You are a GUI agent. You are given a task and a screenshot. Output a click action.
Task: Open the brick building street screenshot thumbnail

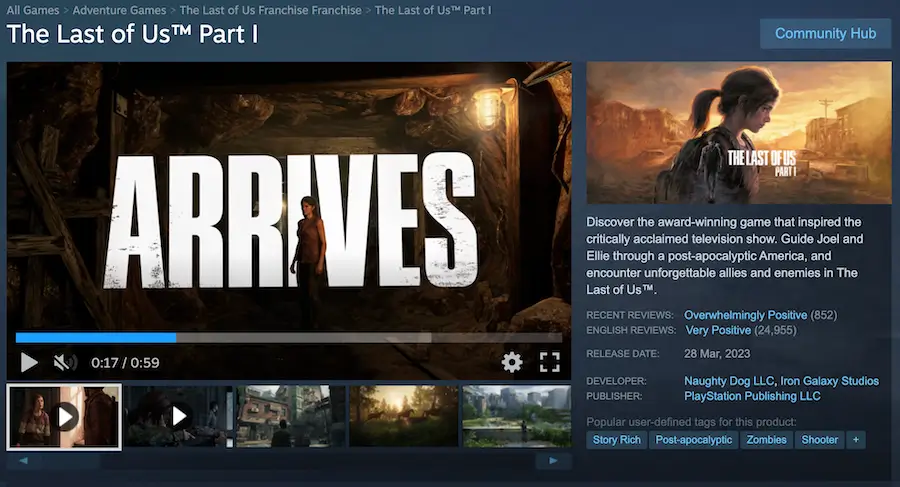coord(291,416)
